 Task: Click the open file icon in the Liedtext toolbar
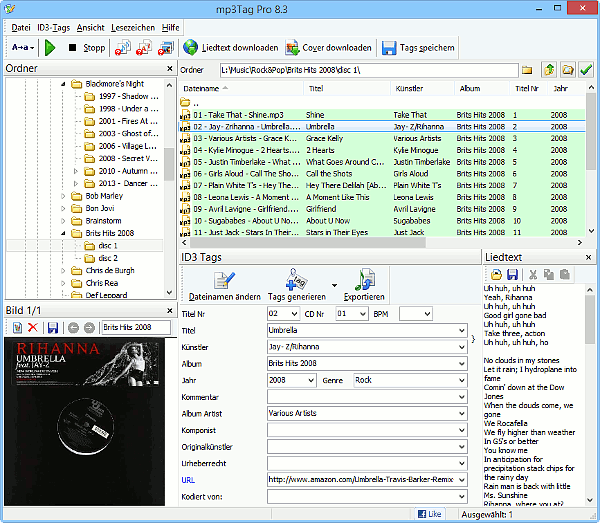click(496, 274)
